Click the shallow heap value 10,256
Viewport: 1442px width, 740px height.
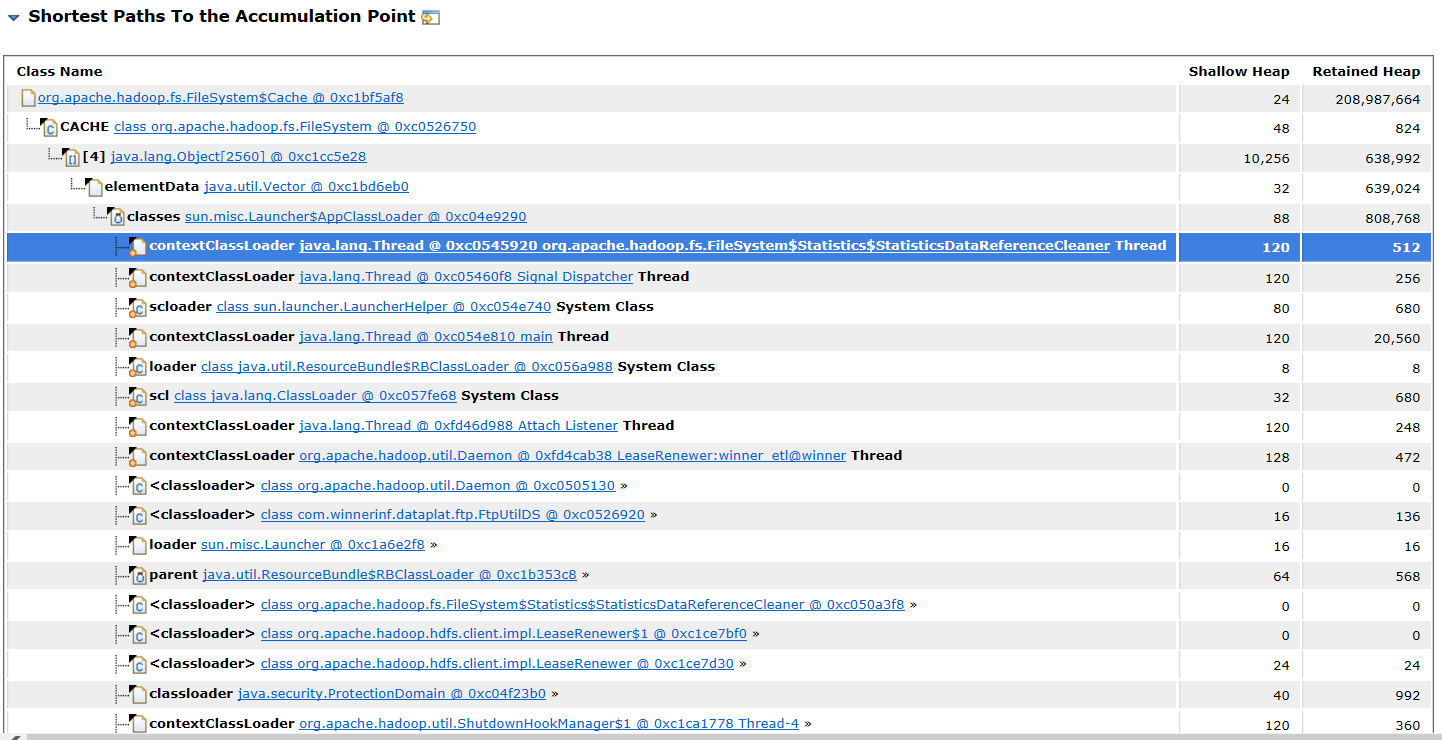coord(1265,159)
